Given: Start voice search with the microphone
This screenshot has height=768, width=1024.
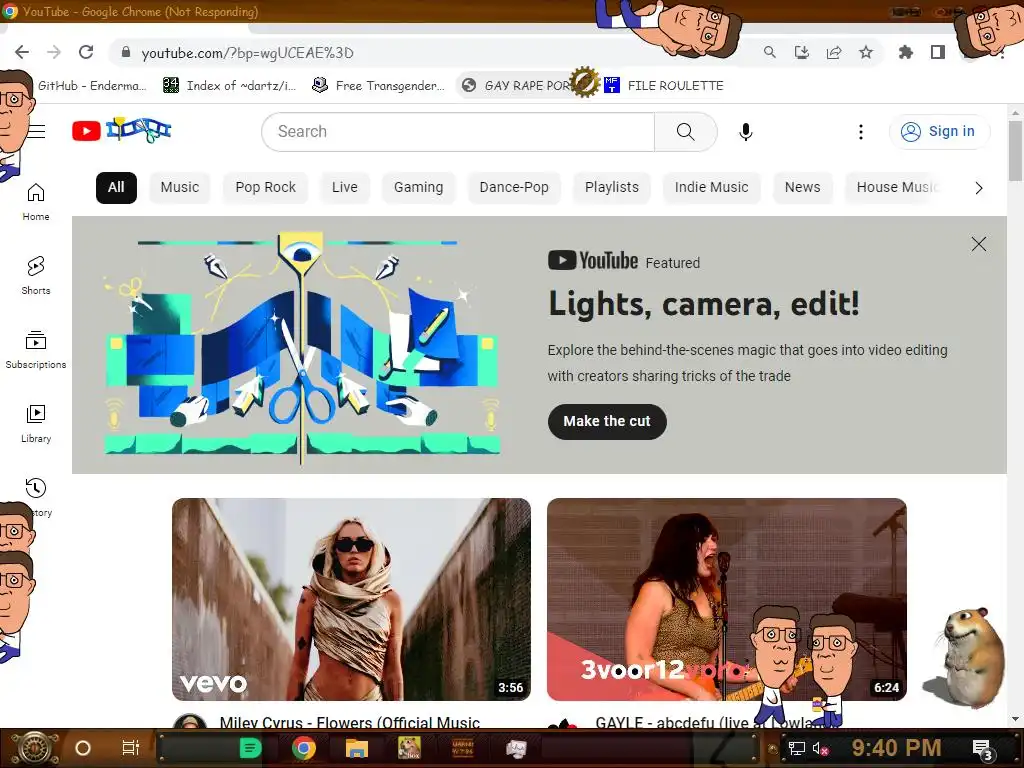Looking at the screenshot, I should (x=746, y=131).
